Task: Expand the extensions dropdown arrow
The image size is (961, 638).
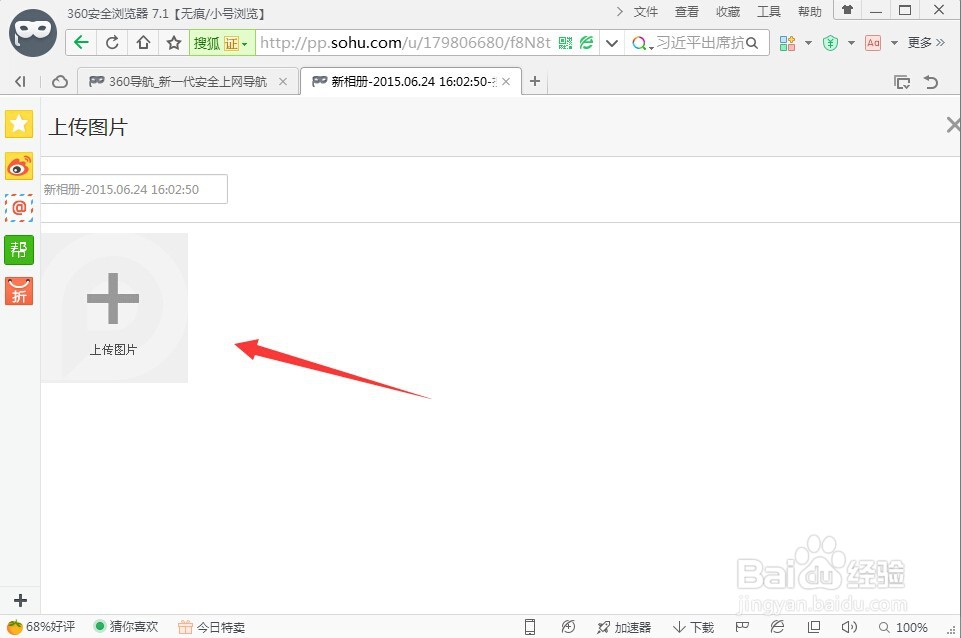Action: (x=808, y=43)
